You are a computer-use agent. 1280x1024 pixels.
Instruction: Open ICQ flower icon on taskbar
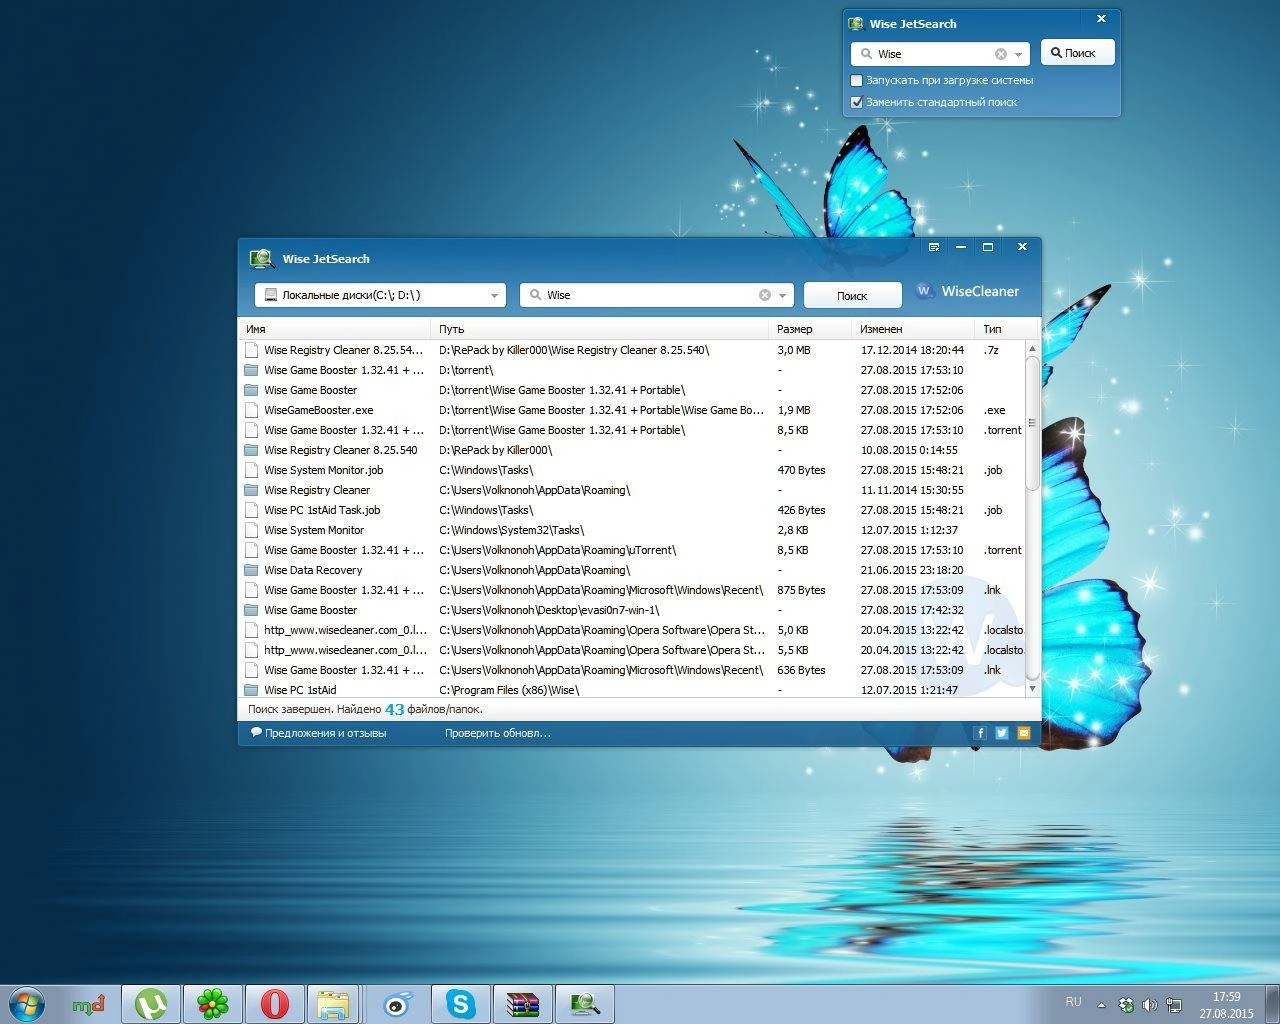[212, 1004]
